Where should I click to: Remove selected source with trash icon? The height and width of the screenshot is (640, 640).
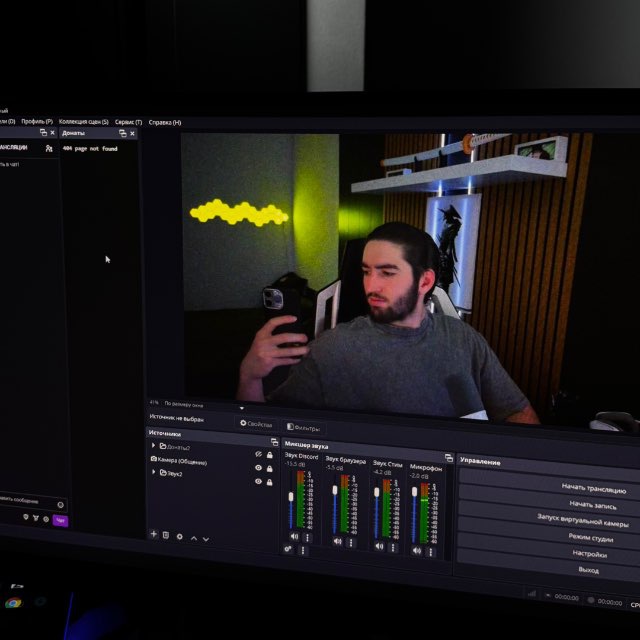point(166,535)
